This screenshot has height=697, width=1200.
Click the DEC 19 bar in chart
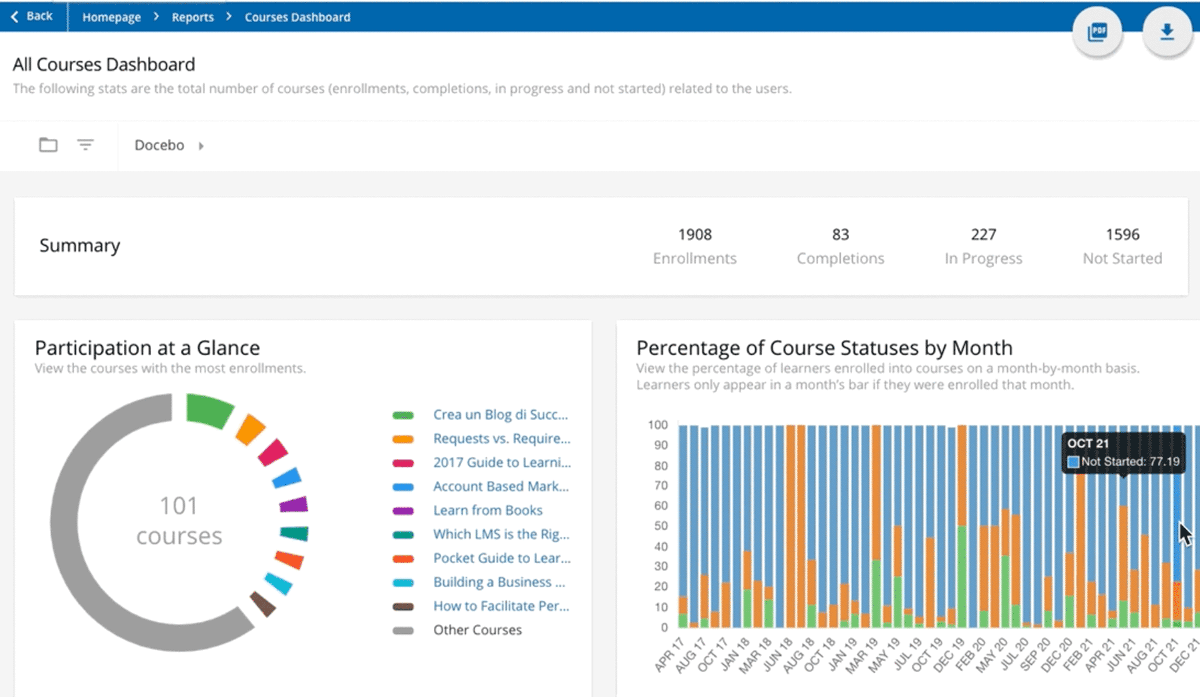pos(962,526)
